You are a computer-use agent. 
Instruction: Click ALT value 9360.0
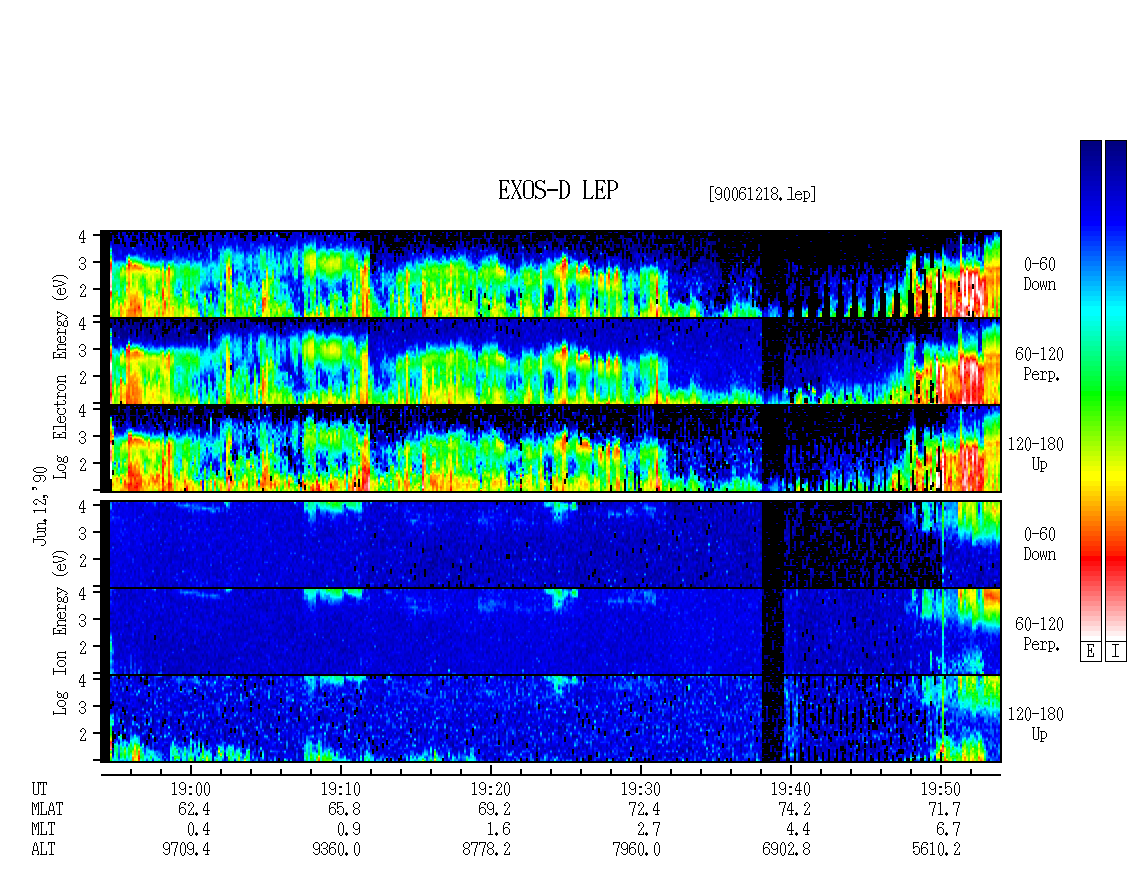tap(336, 850)
